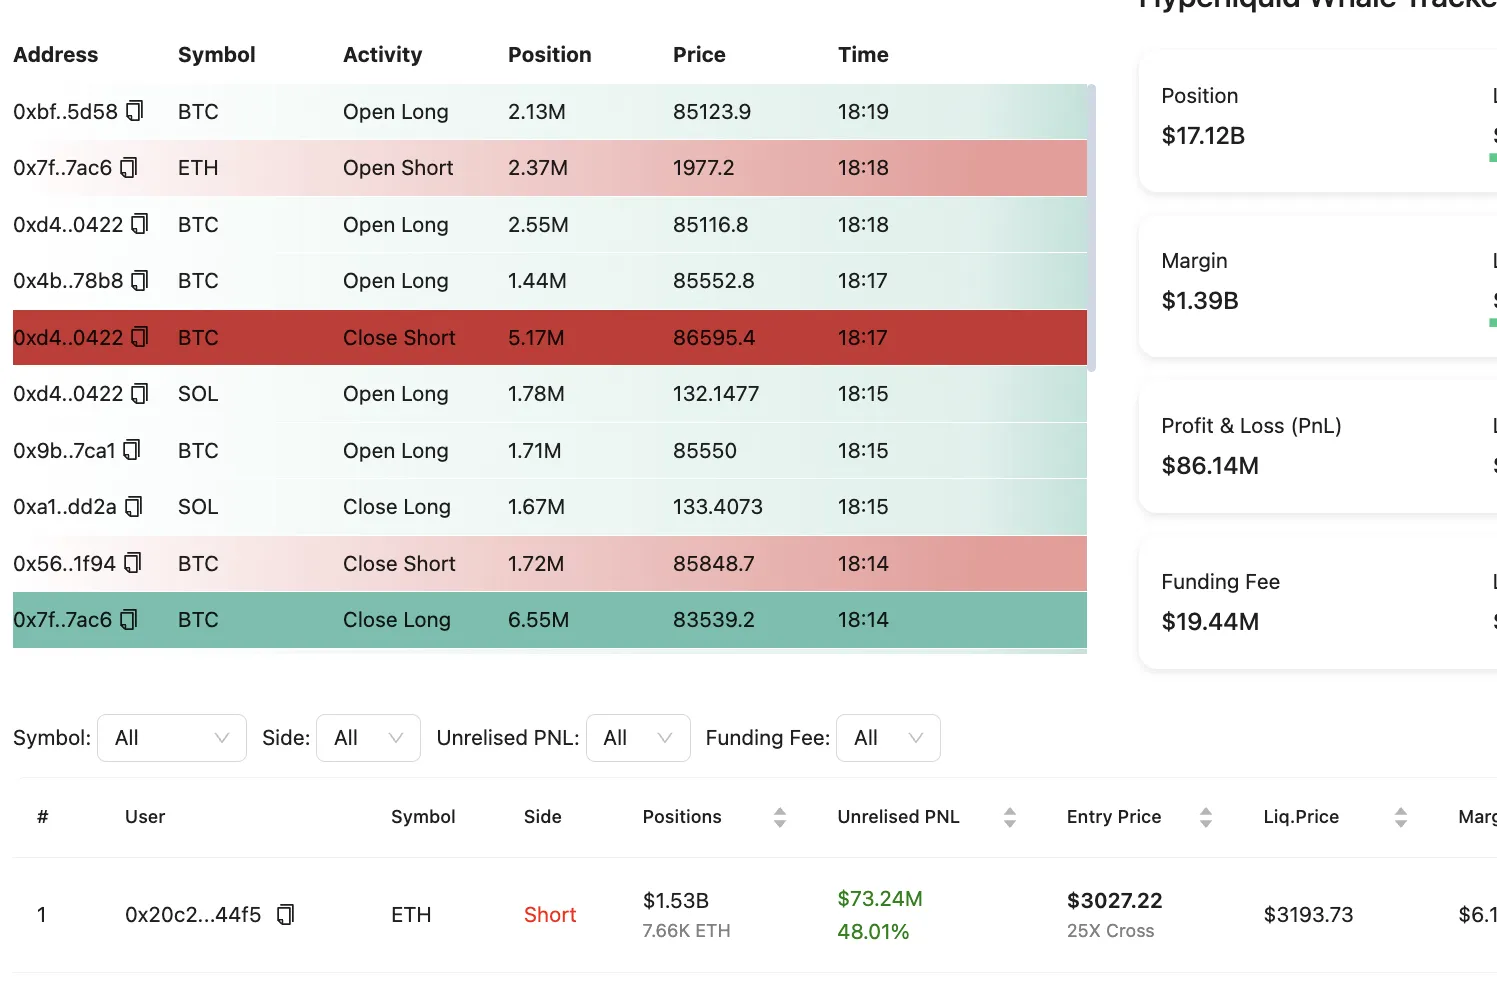Image resolution: width=1497 pixels, height=998 pixels.
Task: Click price 86595.4 in red row
Action: point(714,338)
